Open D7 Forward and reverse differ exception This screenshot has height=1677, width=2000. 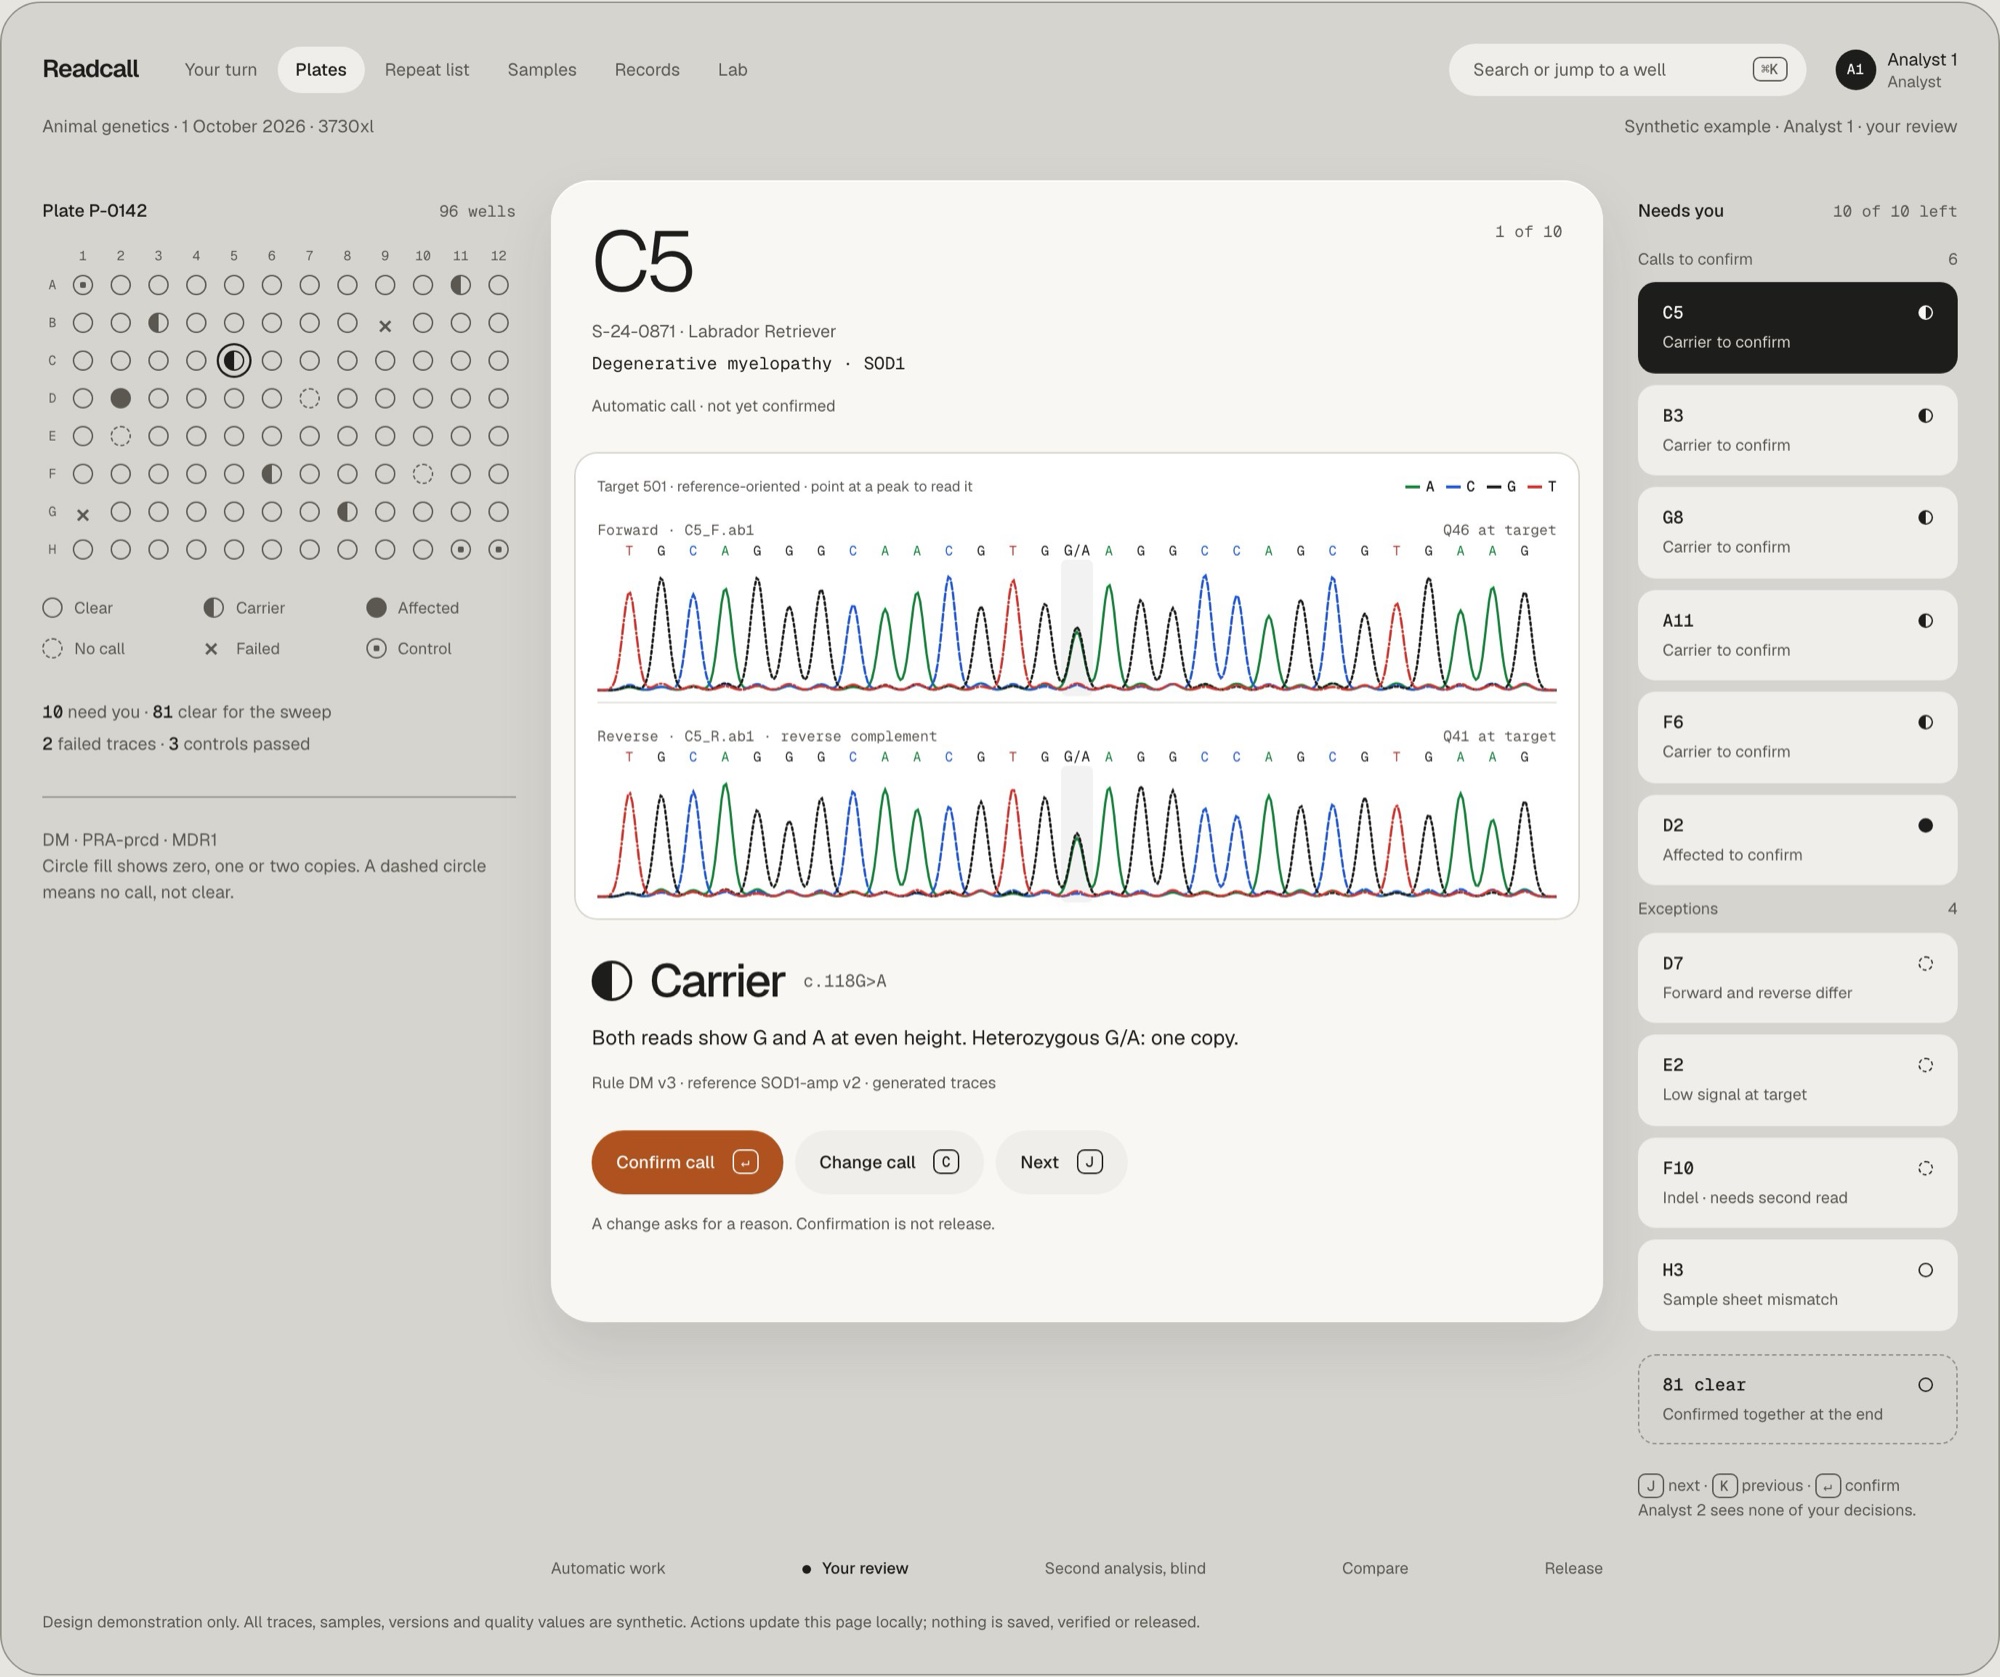(x=1797, y=978)
